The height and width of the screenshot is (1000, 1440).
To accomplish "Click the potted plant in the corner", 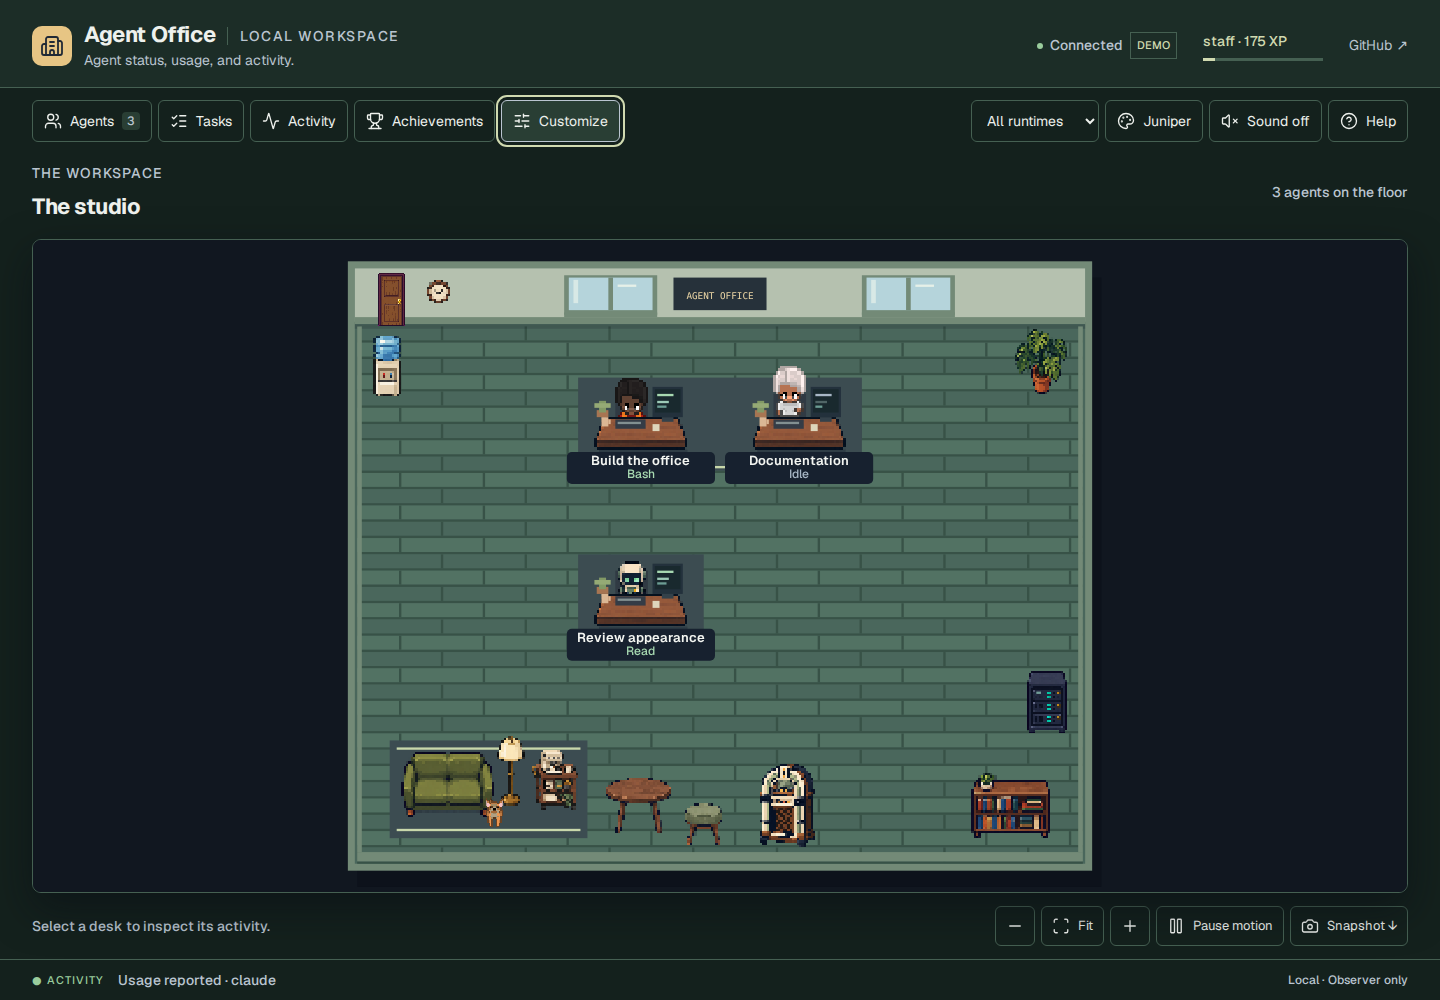I will (x=1041, y=360).
